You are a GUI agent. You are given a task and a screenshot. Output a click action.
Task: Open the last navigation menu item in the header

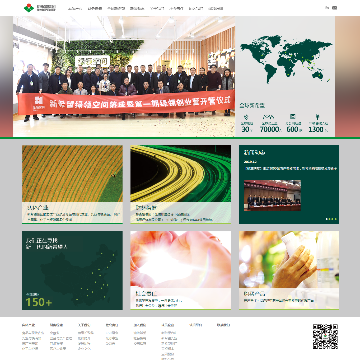coord(216,8)
